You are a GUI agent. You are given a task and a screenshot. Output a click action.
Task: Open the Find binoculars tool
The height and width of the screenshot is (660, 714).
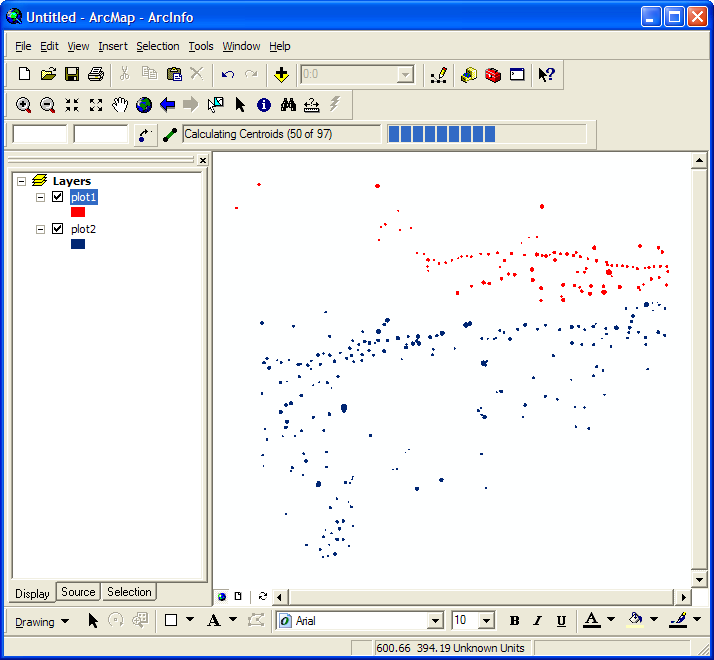click(288, 104)
